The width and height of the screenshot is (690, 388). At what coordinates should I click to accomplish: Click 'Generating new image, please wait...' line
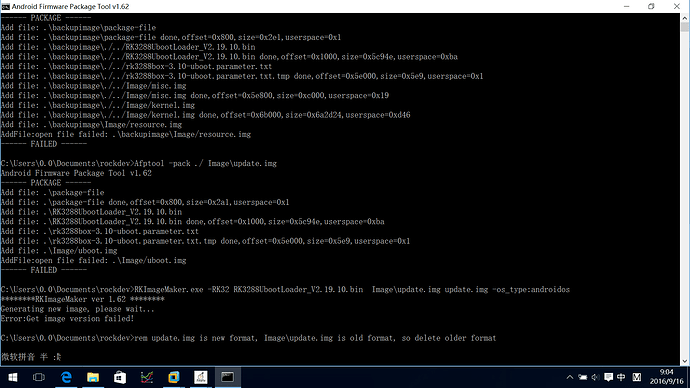pyautogui.click(x=77, y=309)
